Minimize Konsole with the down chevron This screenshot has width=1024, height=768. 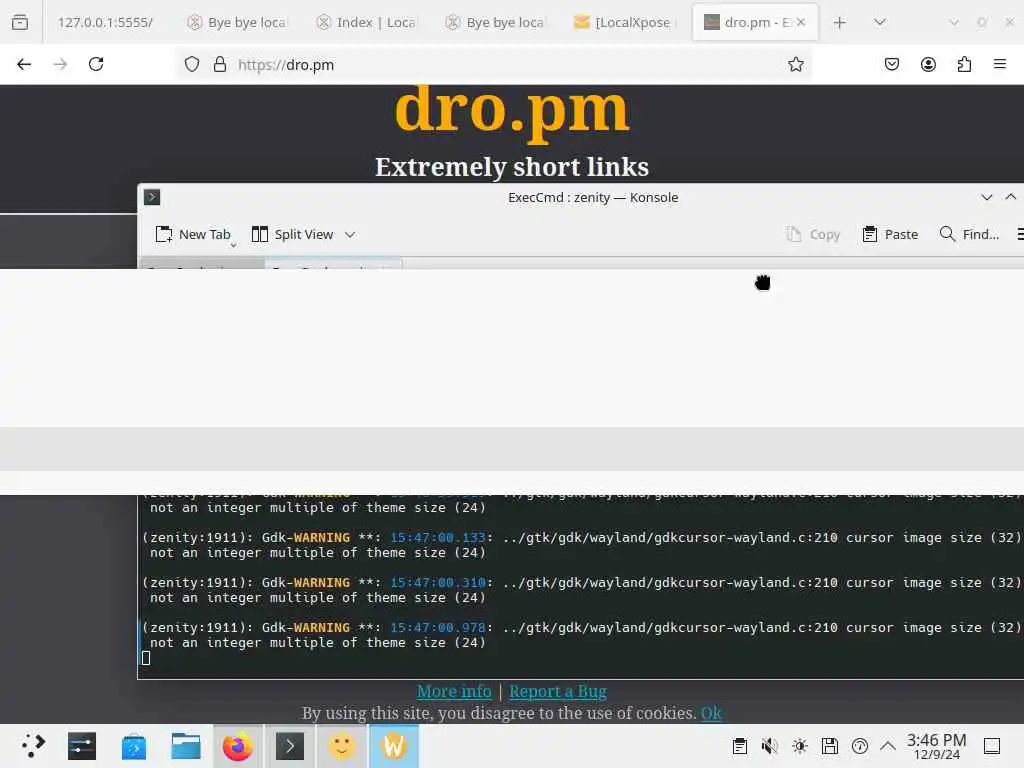[987, 197]
